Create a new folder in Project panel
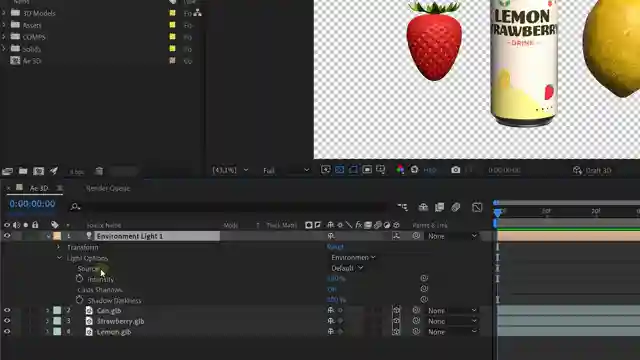640x360 pixels. coord(23,171)
